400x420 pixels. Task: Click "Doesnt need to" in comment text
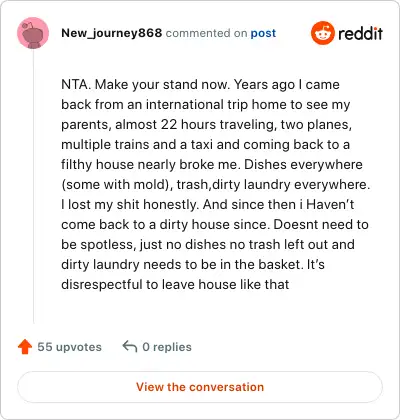[321, 224]
